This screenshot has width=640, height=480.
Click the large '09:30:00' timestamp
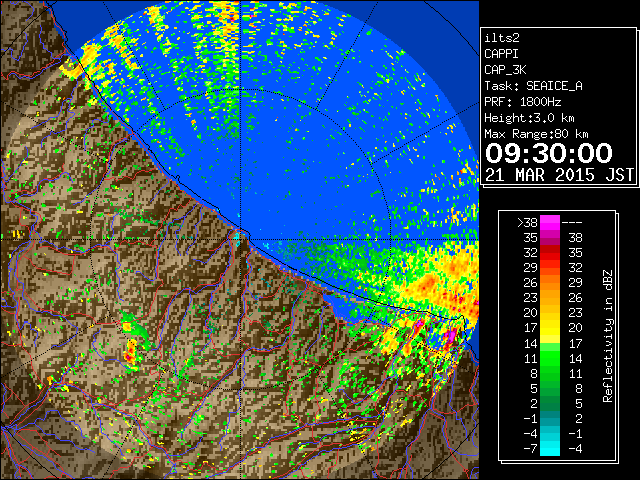click(x=549, y=153)
